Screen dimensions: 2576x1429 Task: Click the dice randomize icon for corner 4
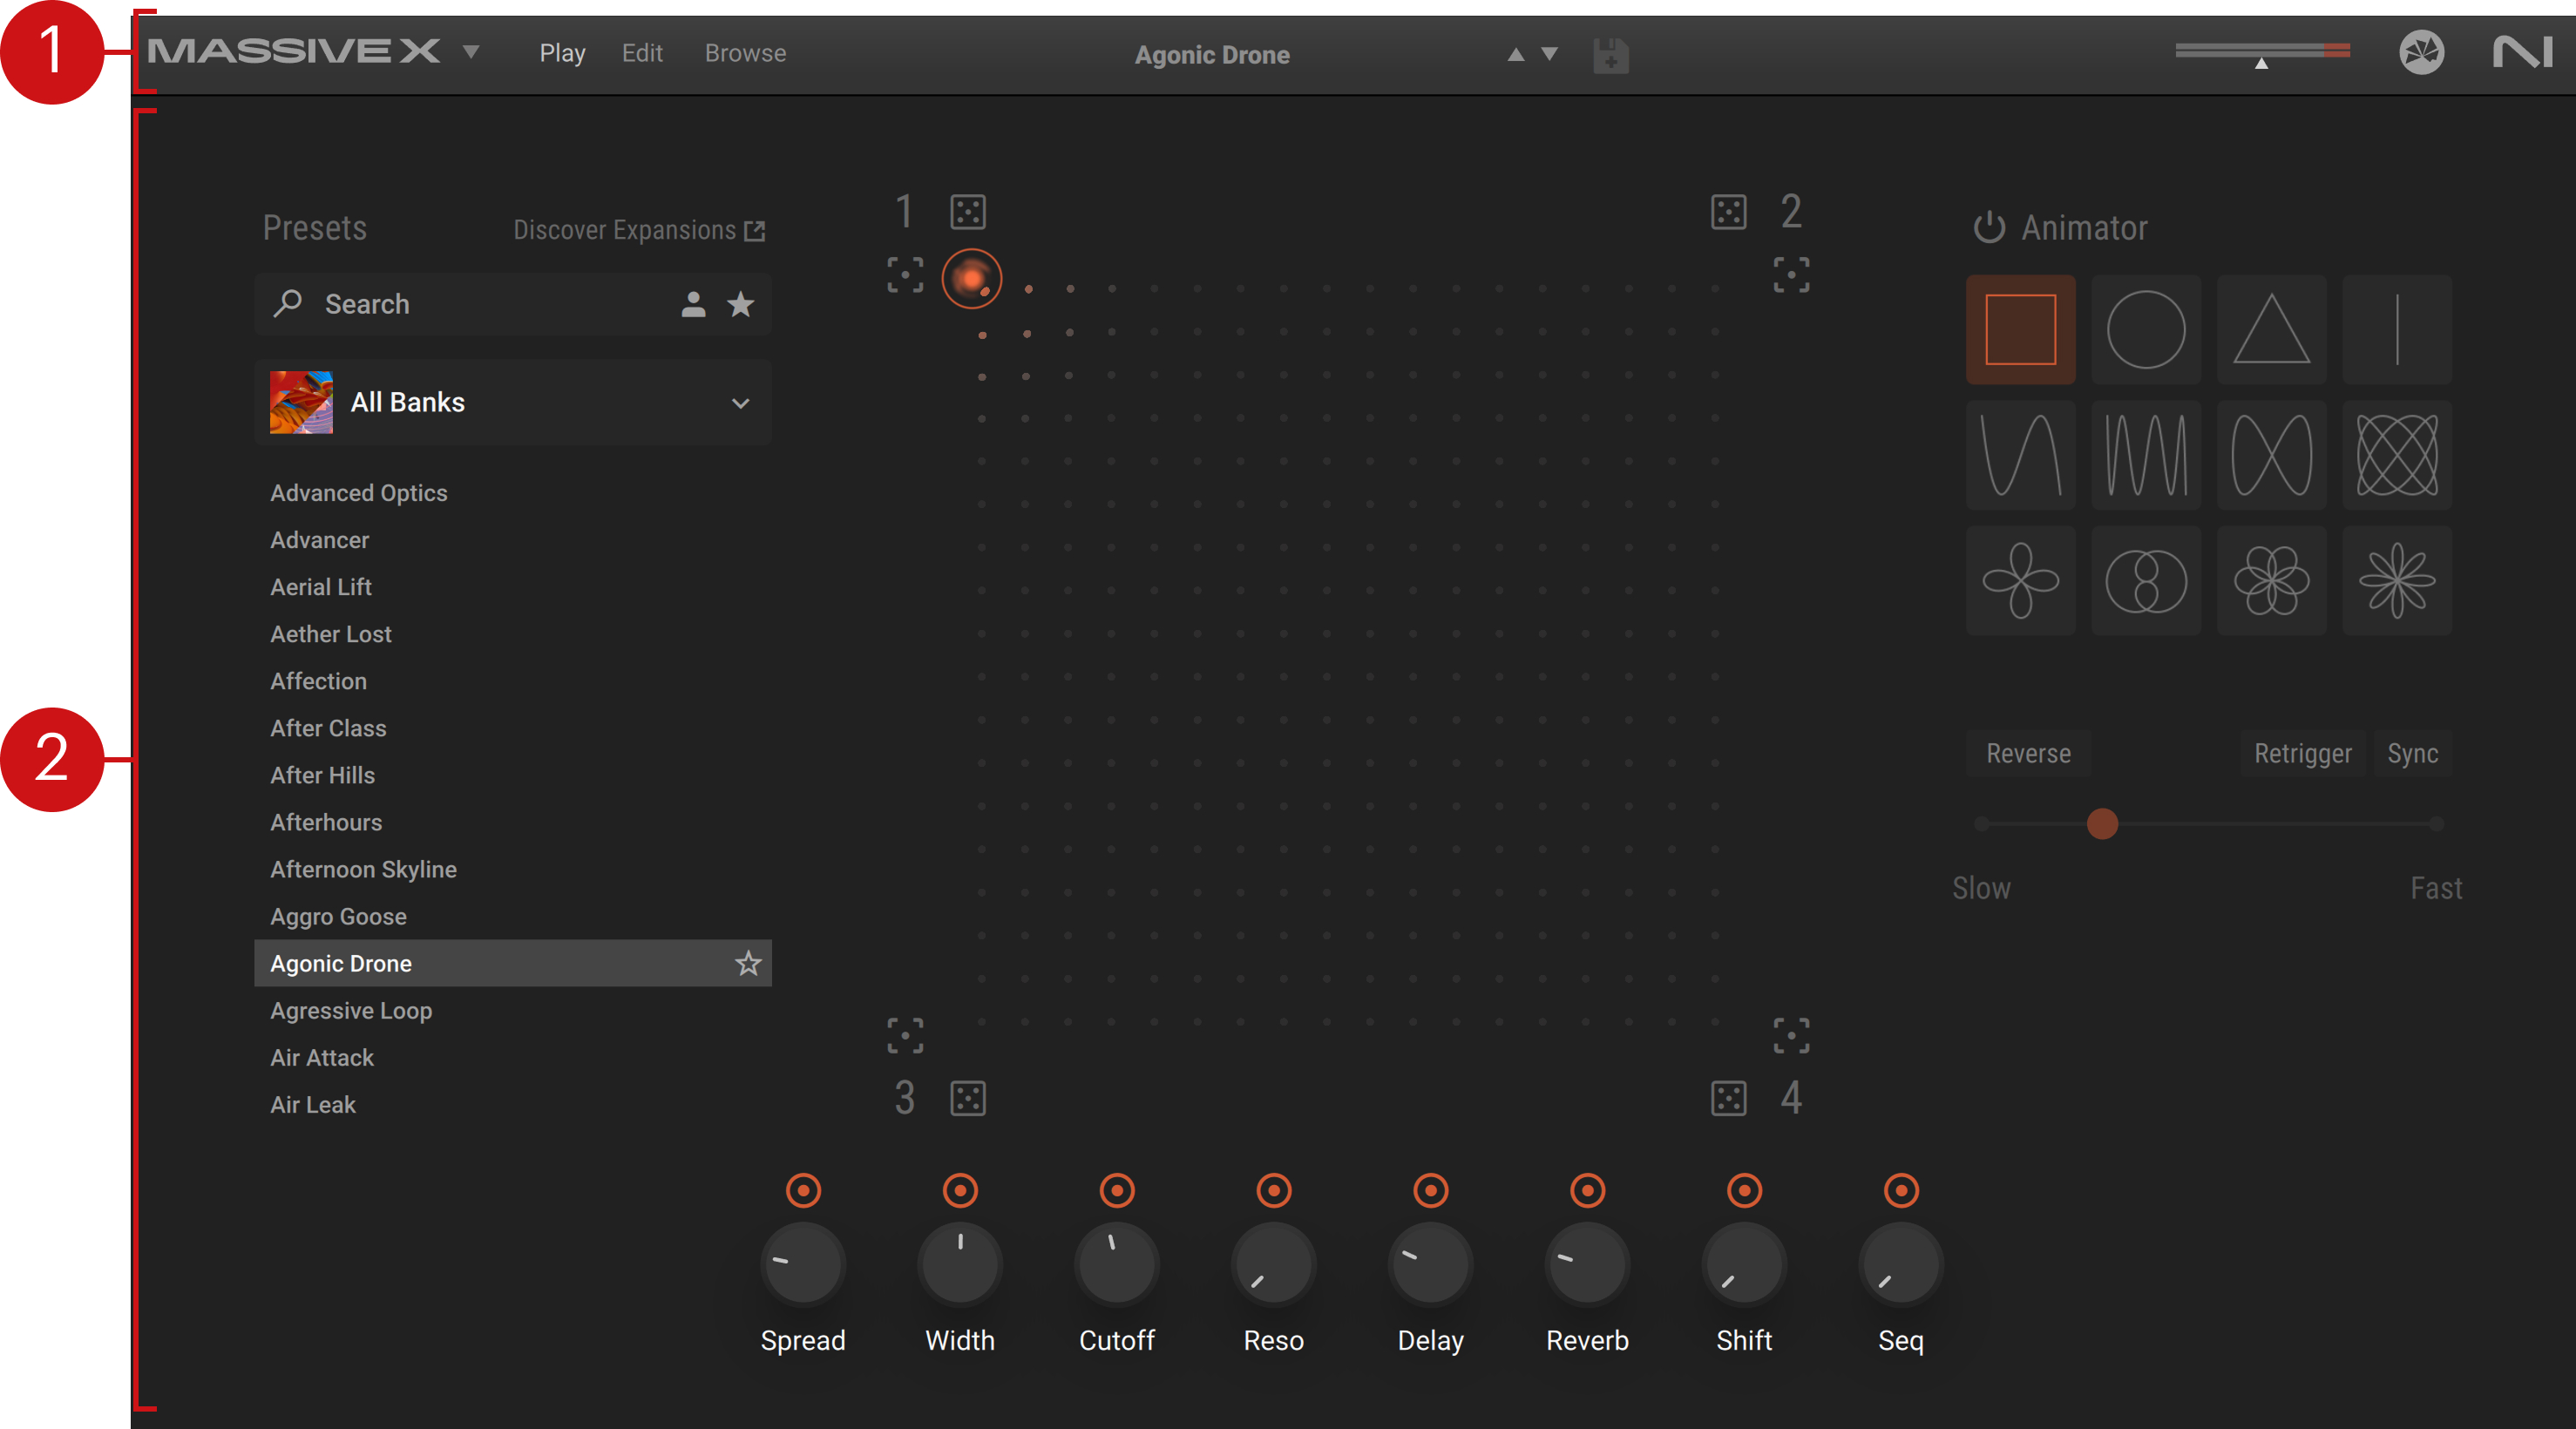[1728, 1098]
